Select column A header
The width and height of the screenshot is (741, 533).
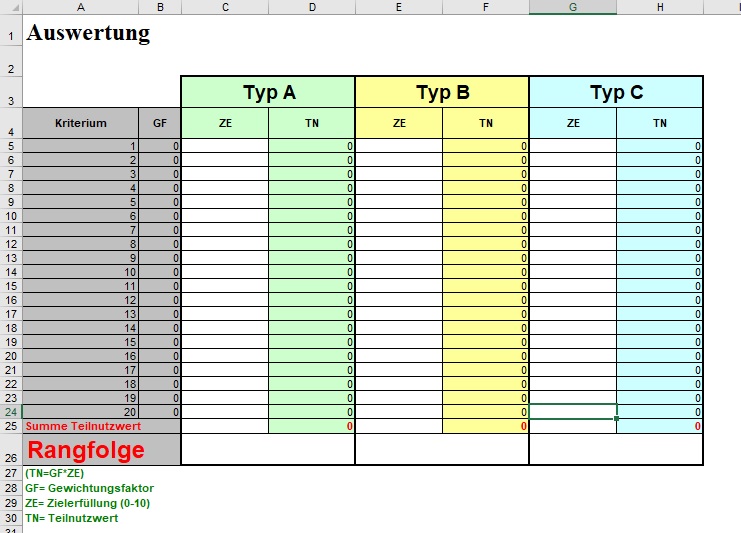click(x=80, y=7)
